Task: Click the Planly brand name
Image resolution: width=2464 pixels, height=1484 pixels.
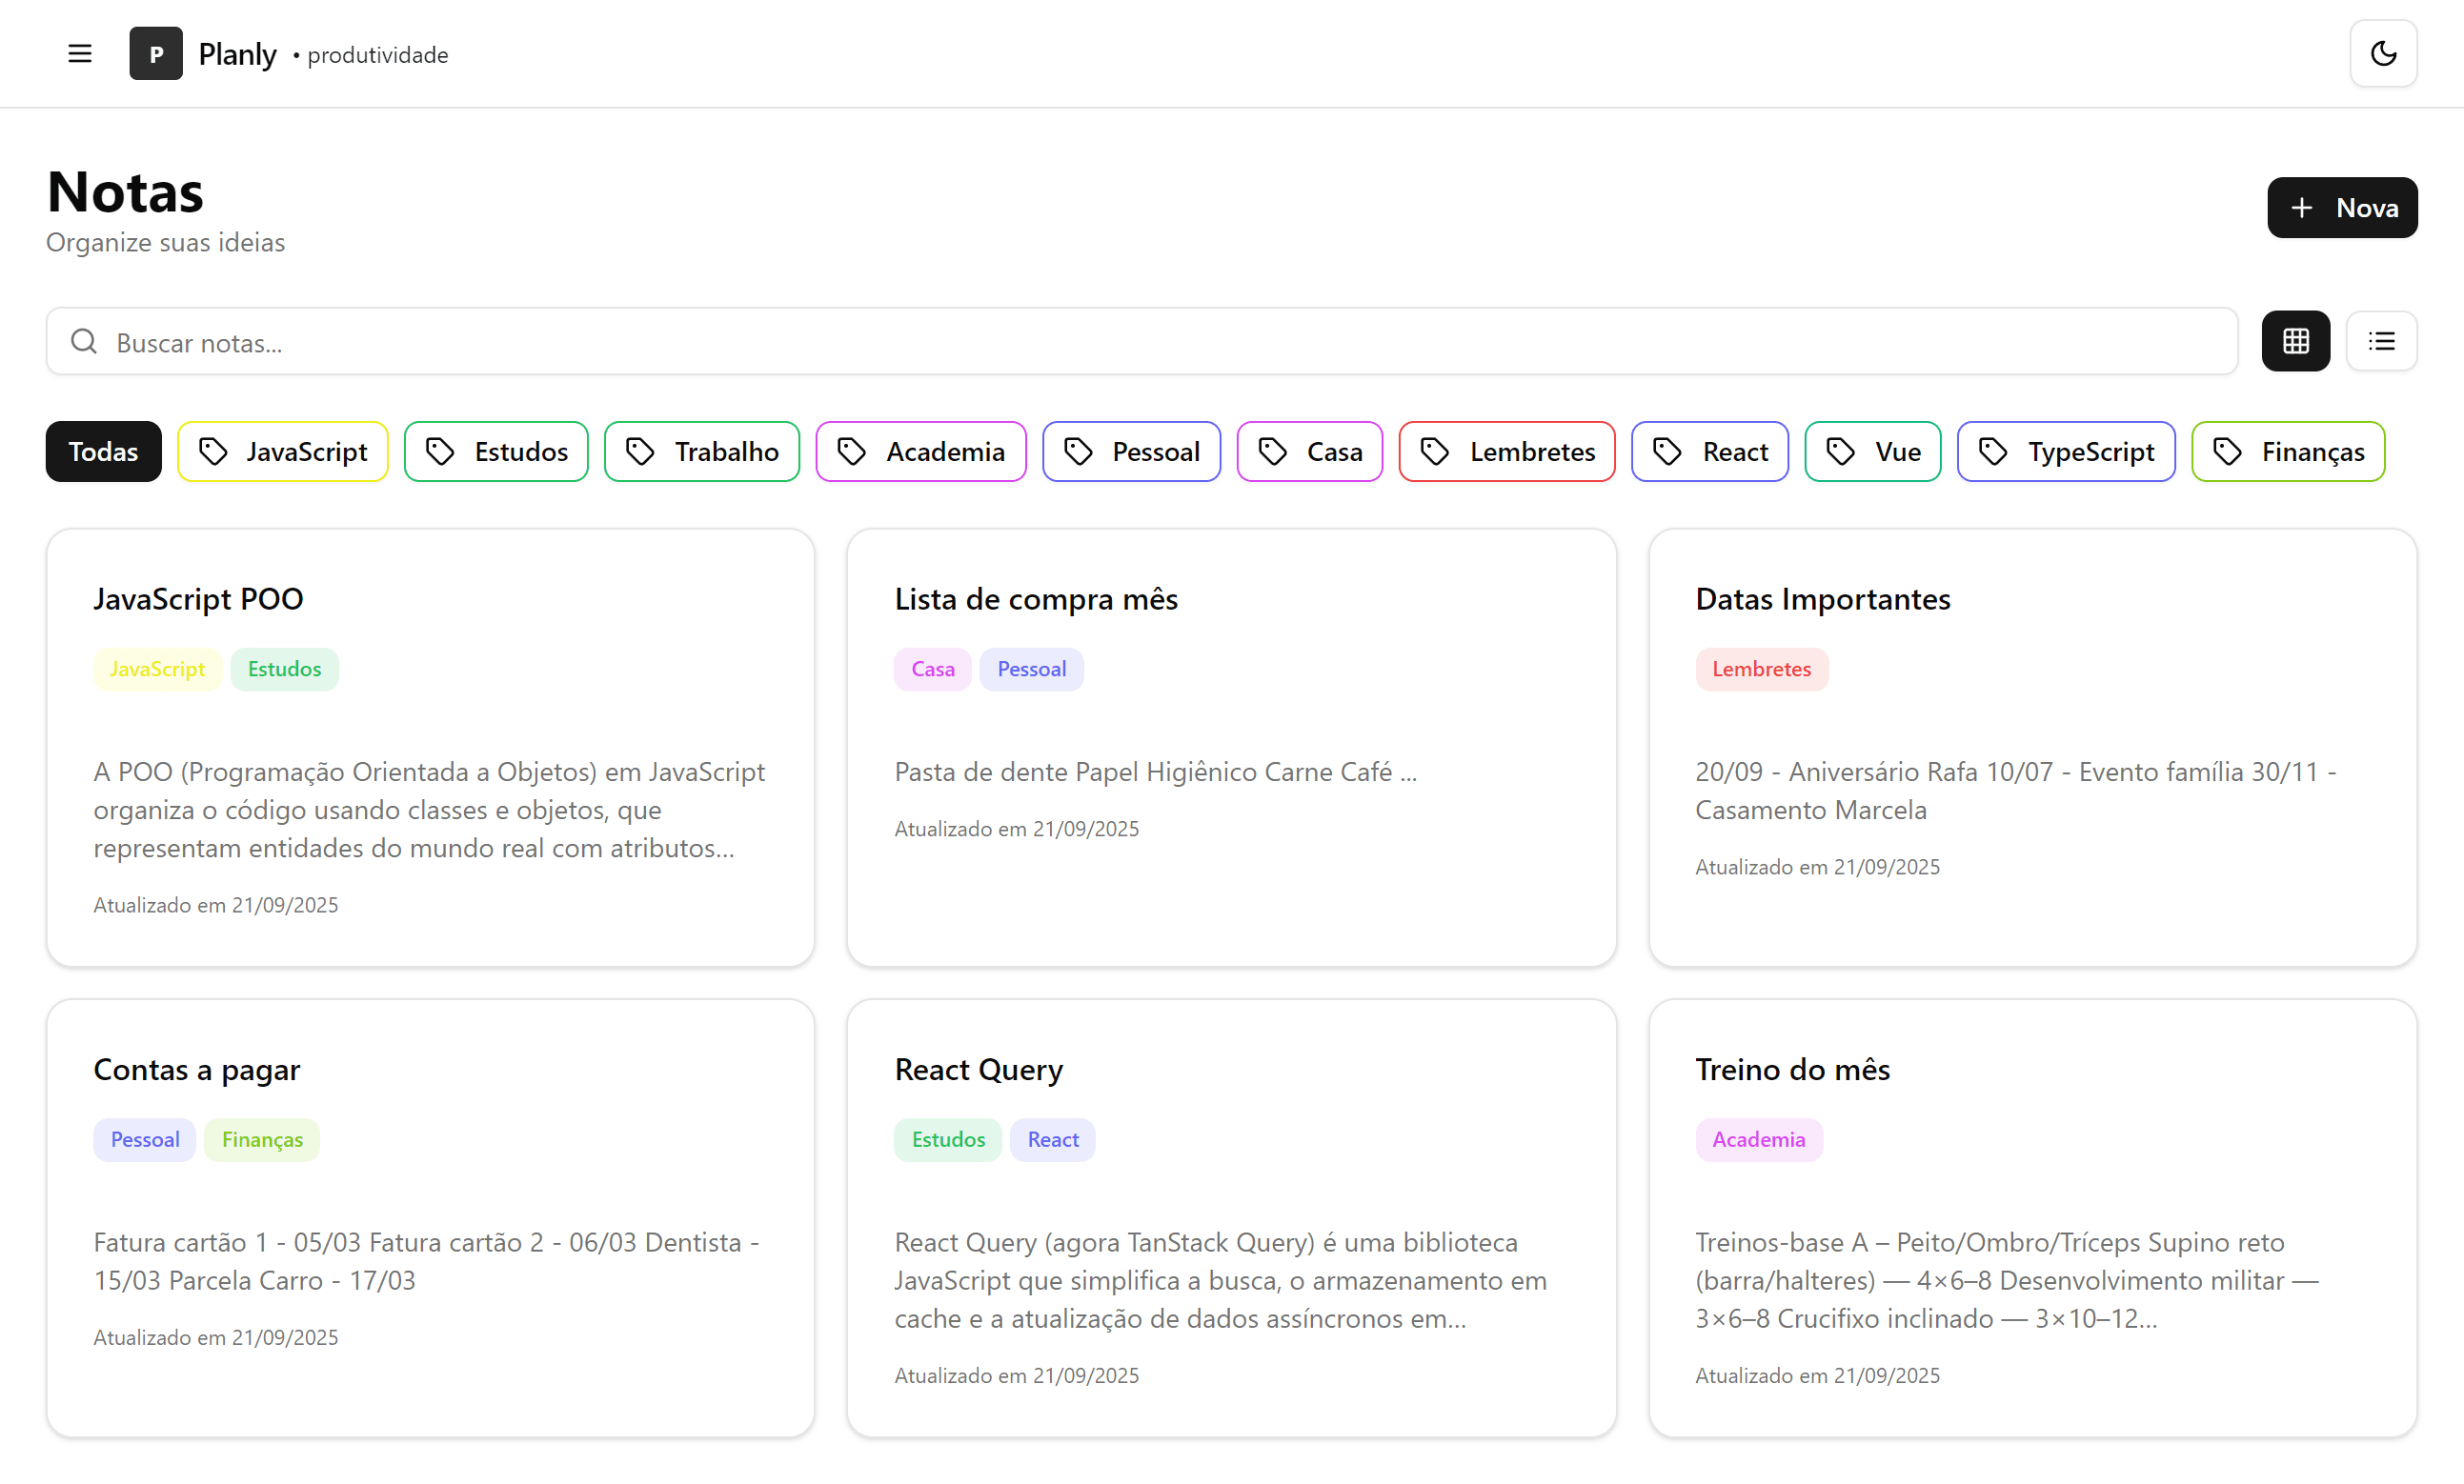Action: (x=237, y=54)
